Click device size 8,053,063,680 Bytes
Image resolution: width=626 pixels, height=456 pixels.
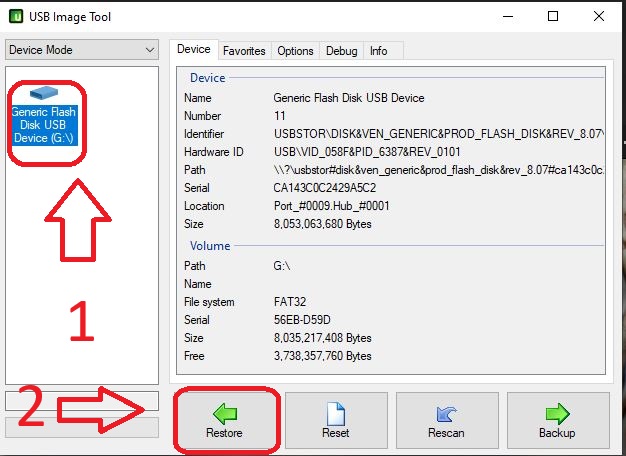pos(323,224)
